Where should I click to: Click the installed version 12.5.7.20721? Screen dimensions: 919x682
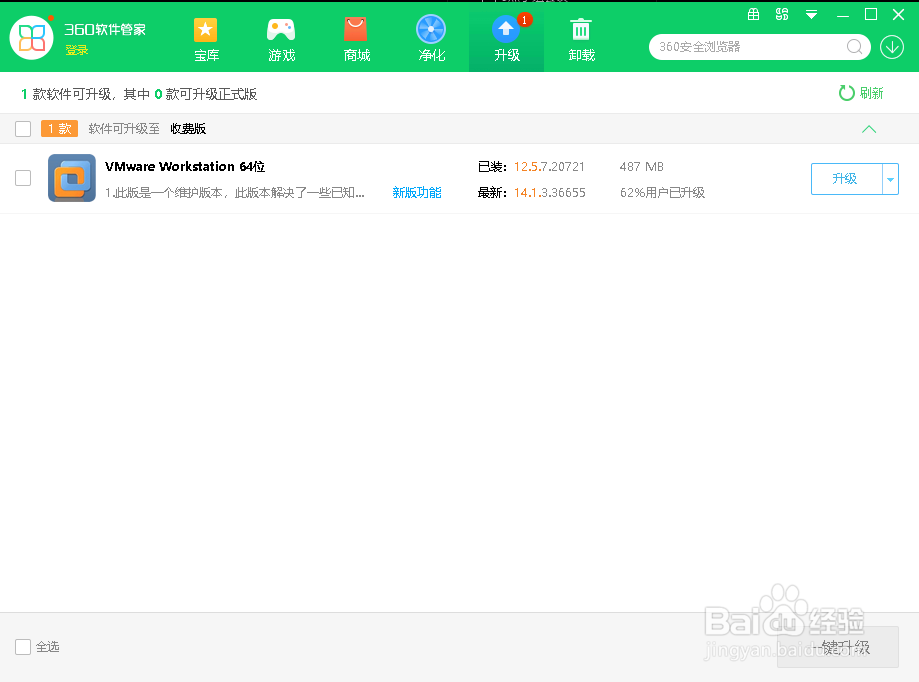point(549,167)
